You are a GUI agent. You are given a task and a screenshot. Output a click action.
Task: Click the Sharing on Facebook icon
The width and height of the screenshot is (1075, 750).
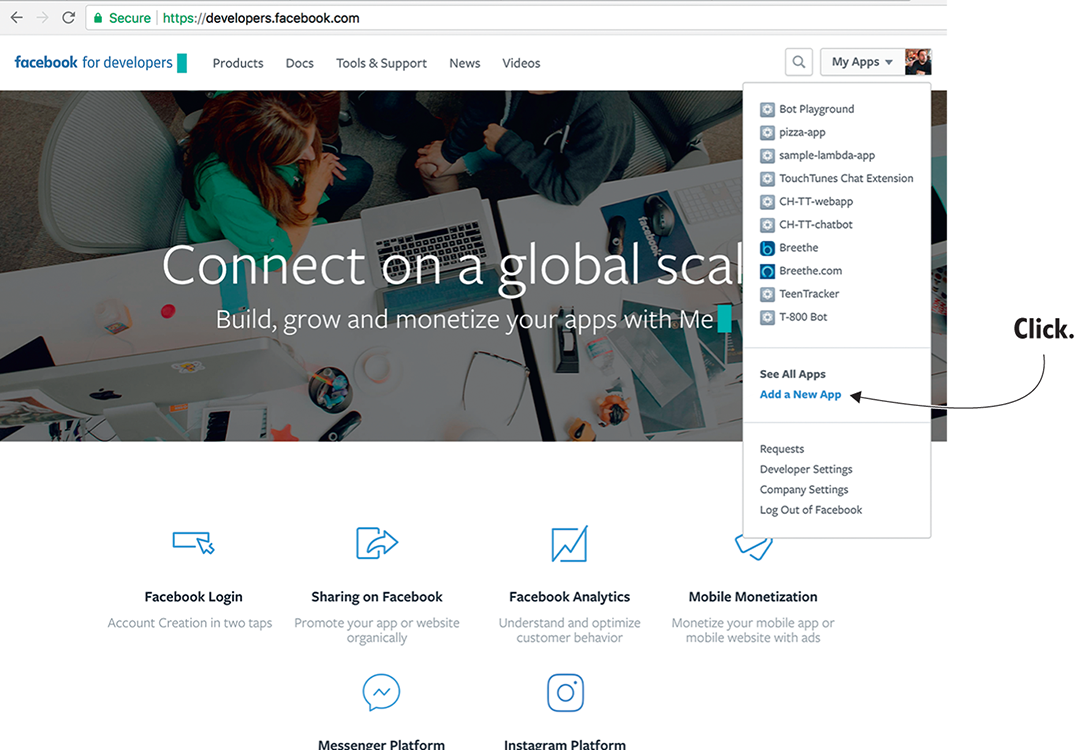tap(377, 543)
